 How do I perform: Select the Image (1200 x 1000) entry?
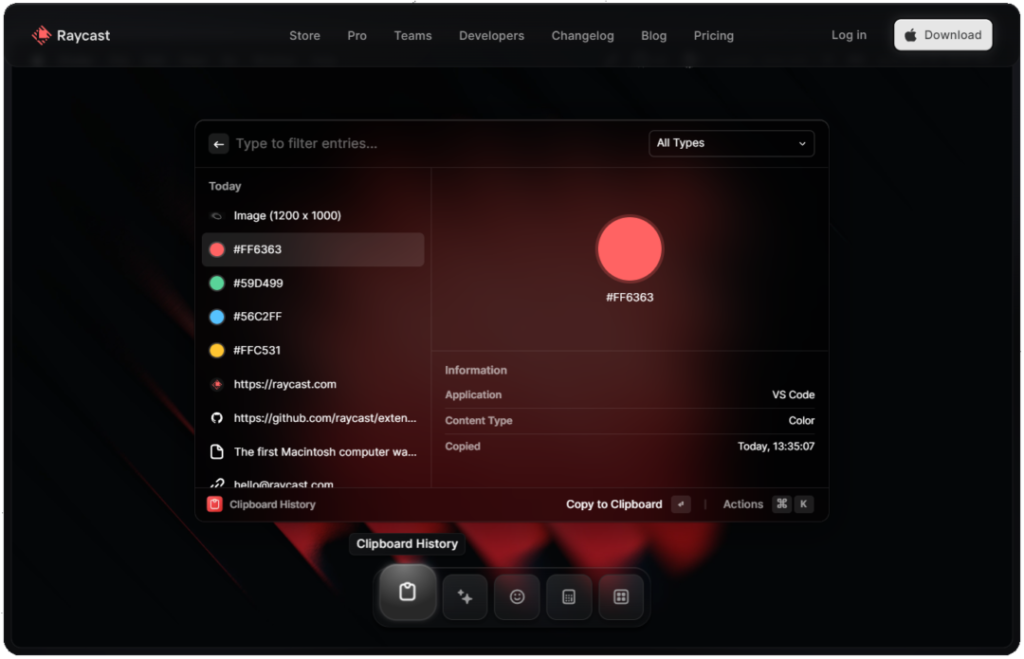[313, 216]
